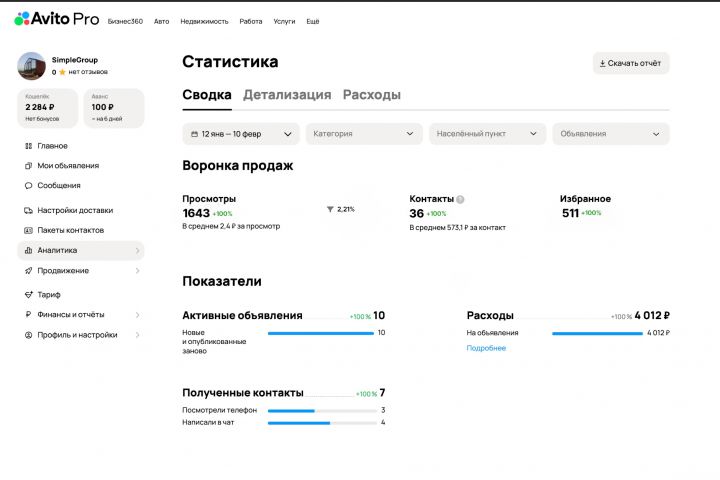Switch to the Детализация tab

coord(287,95)
